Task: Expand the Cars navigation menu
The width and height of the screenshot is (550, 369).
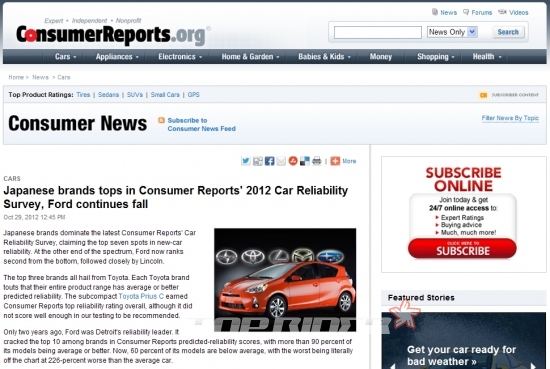Action: coord(66,56)
